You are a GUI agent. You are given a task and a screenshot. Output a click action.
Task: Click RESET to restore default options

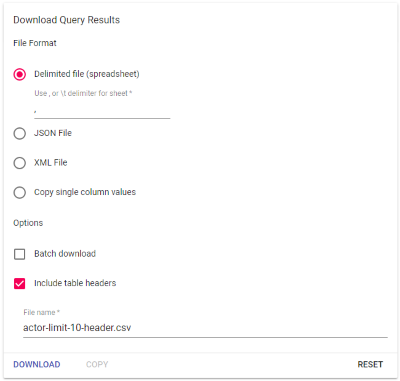click(x=370, y=364)
